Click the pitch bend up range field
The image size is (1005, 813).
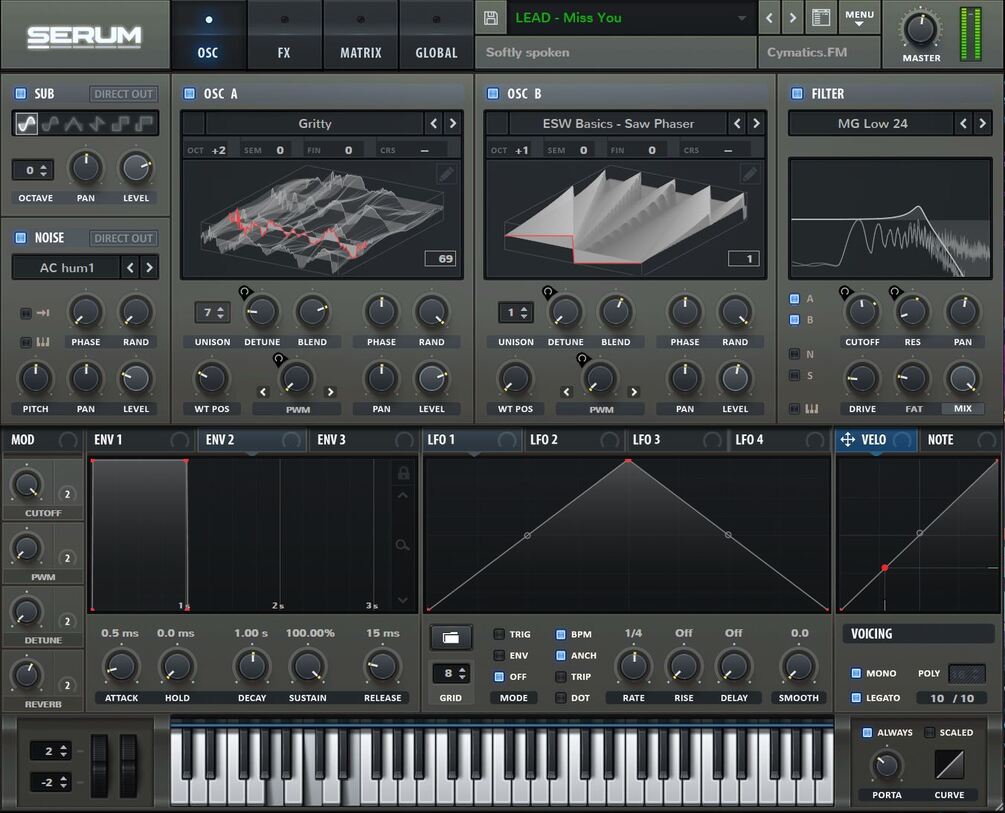coord(50,751)
